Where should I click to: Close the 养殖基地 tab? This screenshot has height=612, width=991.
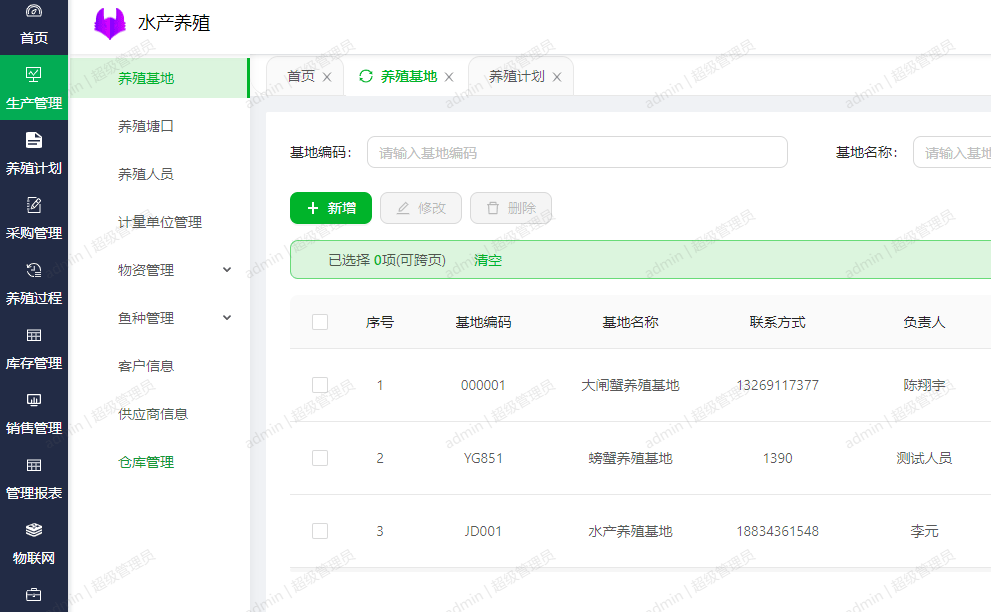pyautogui.click(x=449, y=77)
